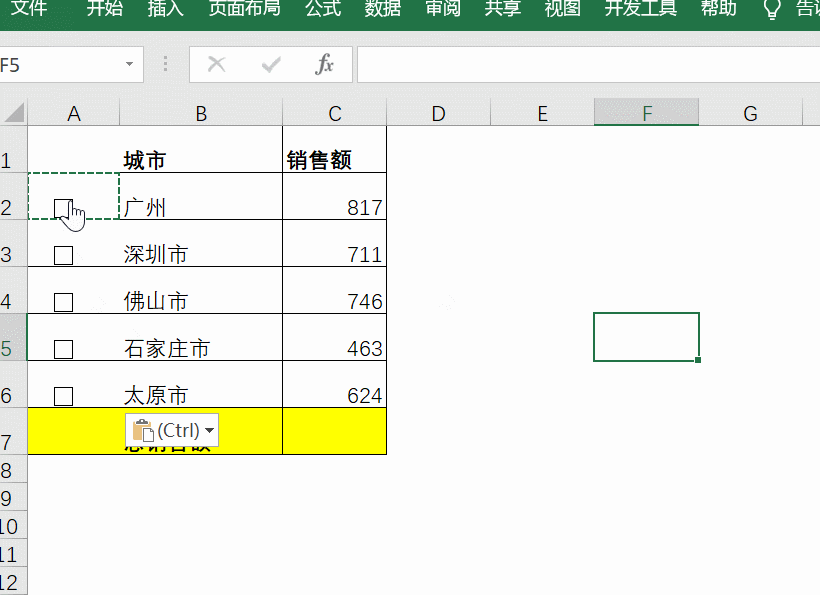
Task: Click the 城市 header cell
Action: [x=201, y=150]
